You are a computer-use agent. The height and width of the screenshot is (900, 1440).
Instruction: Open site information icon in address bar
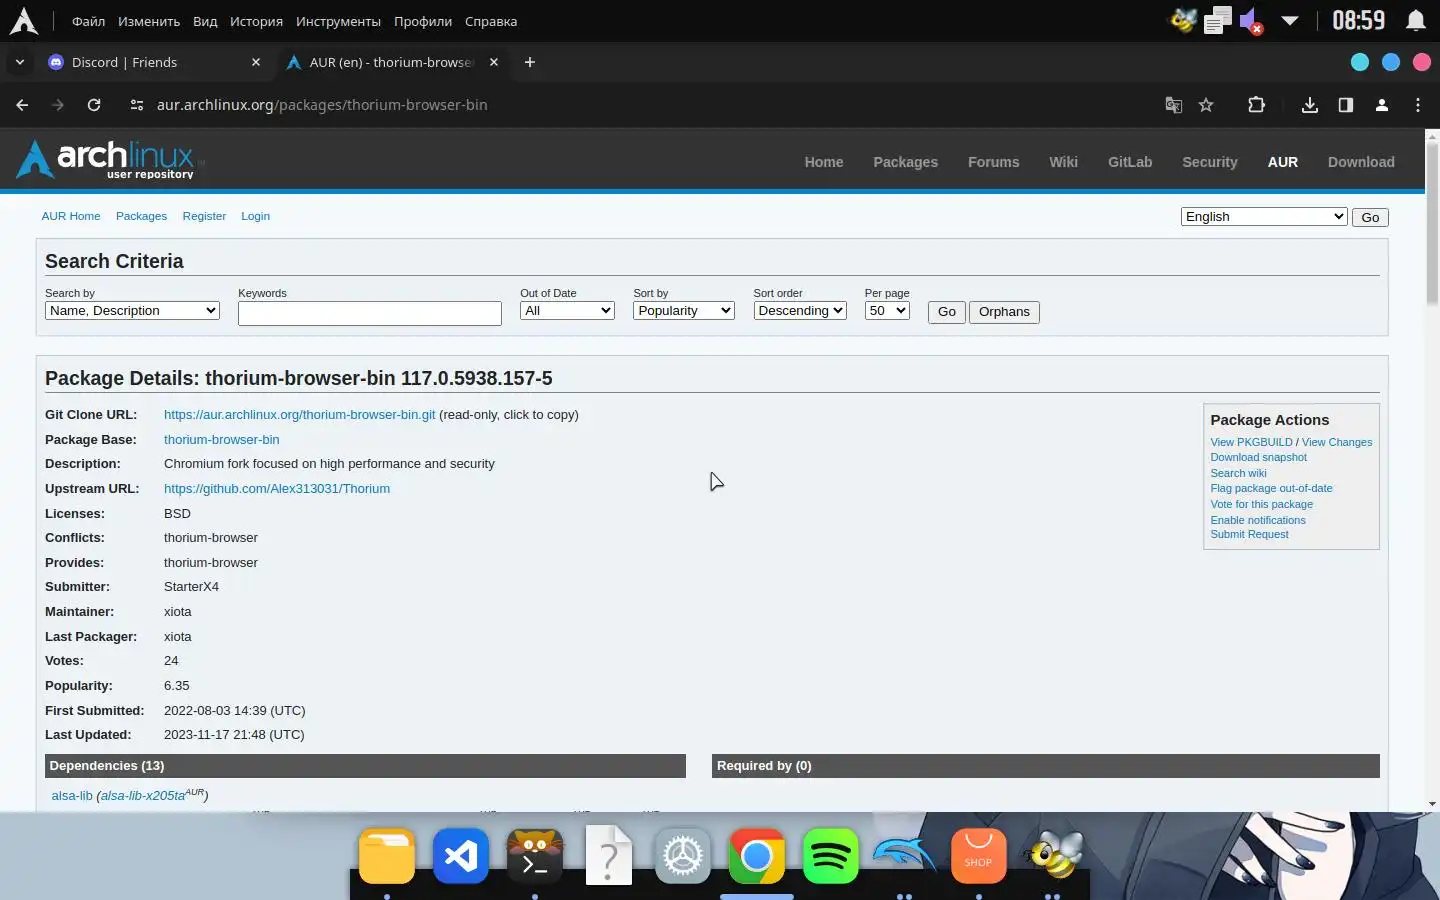click(137, 105)
